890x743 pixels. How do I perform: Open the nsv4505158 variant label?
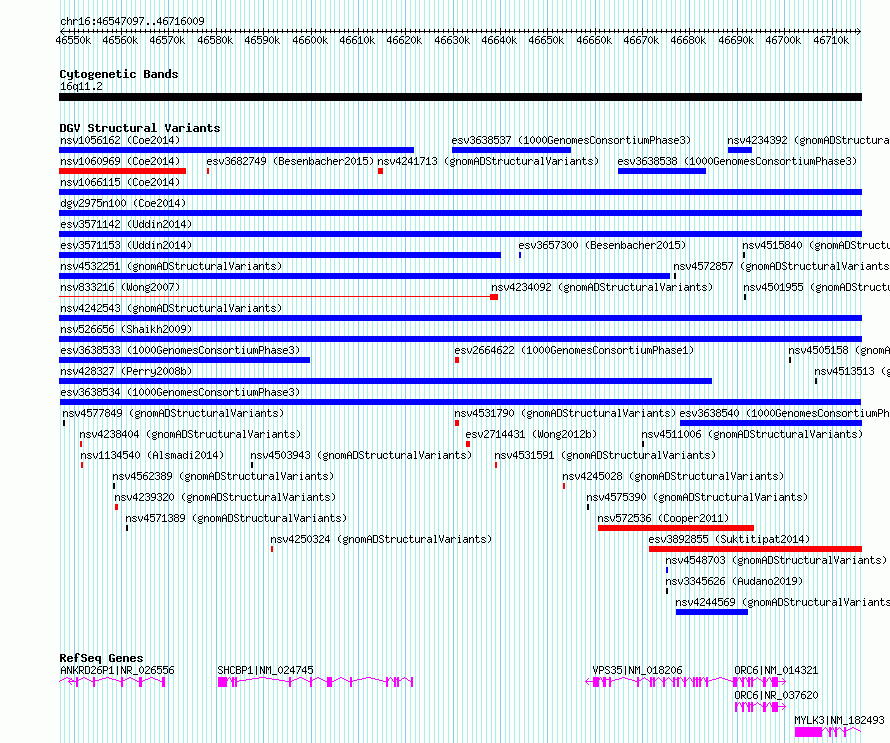coord(838,350)
